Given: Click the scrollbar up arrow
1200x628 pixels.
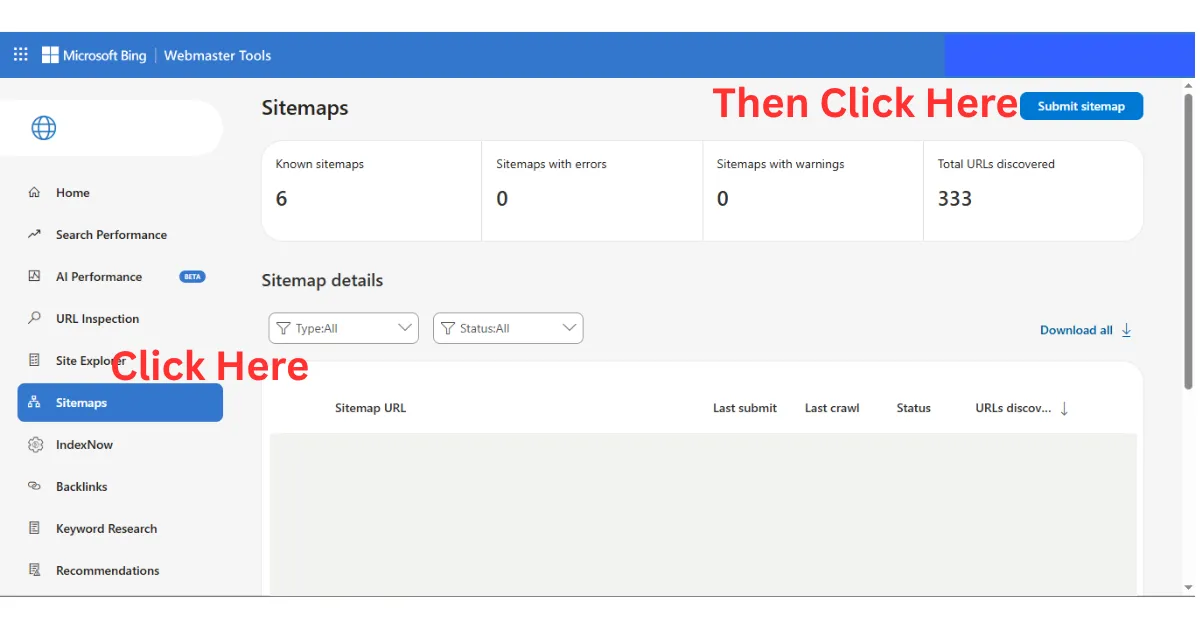Looking at the screenshot, I should pos(1188,86).
